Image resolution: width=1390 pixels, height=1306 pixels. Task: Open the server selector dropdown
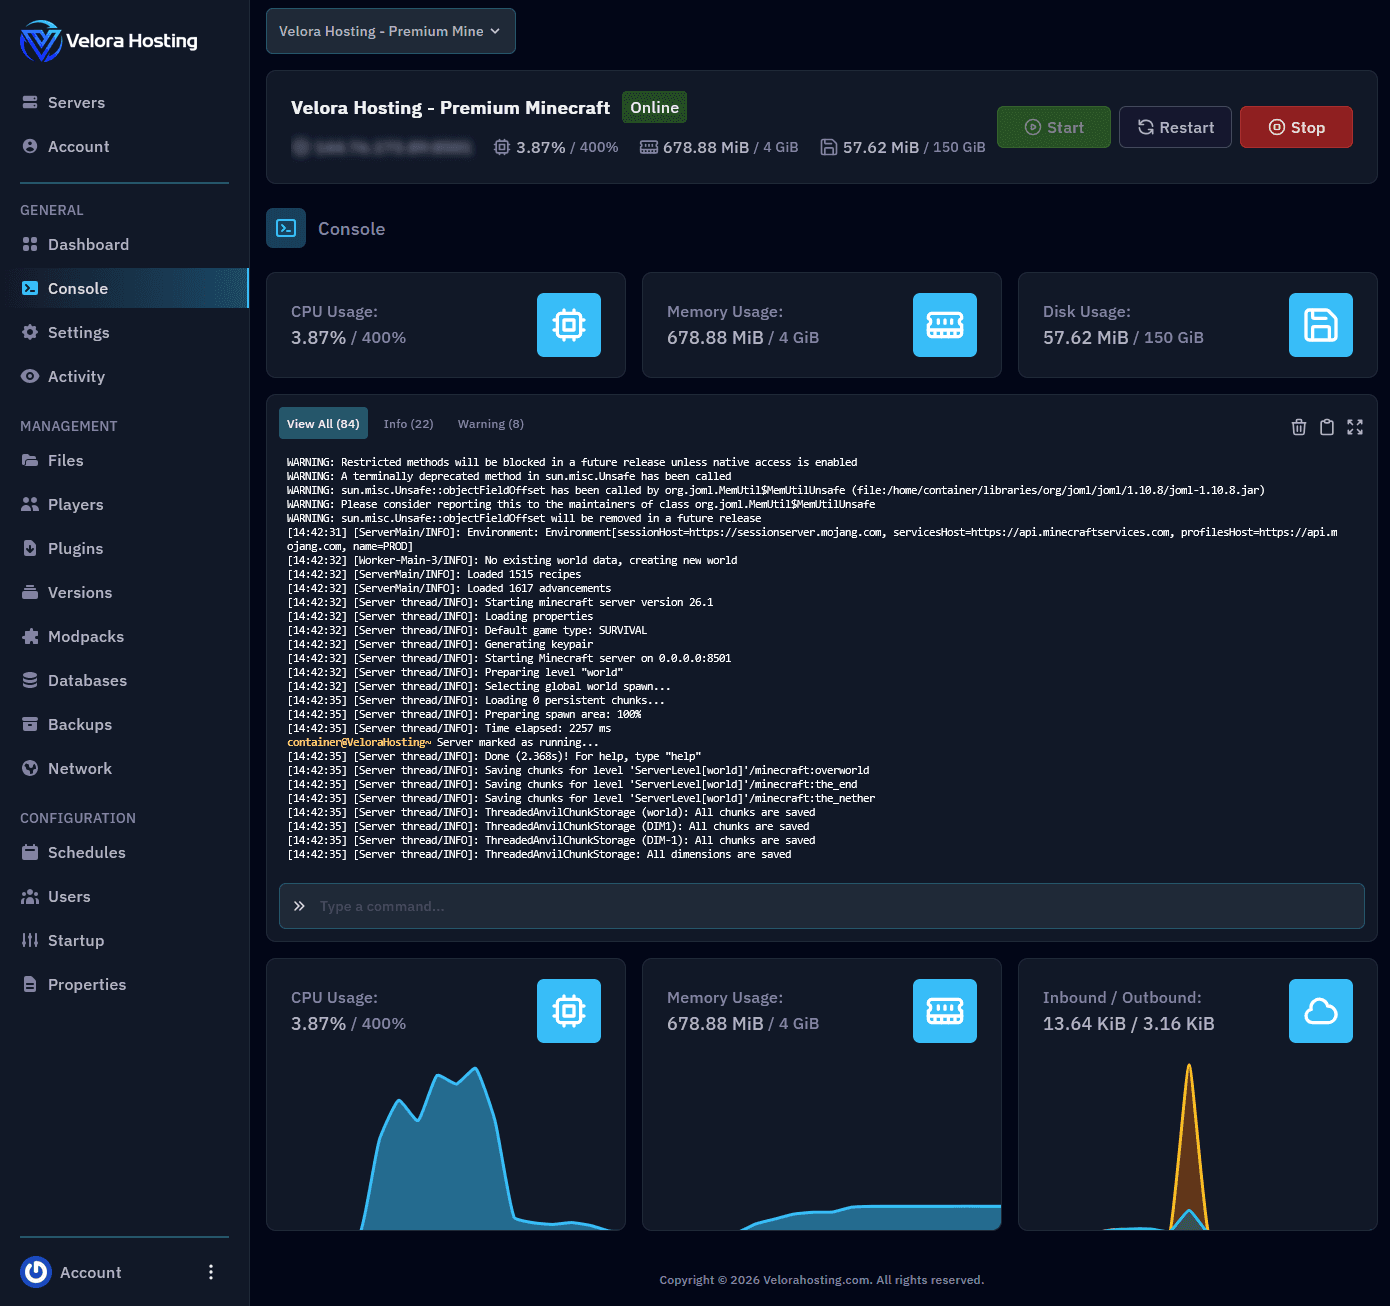(391, 31)
